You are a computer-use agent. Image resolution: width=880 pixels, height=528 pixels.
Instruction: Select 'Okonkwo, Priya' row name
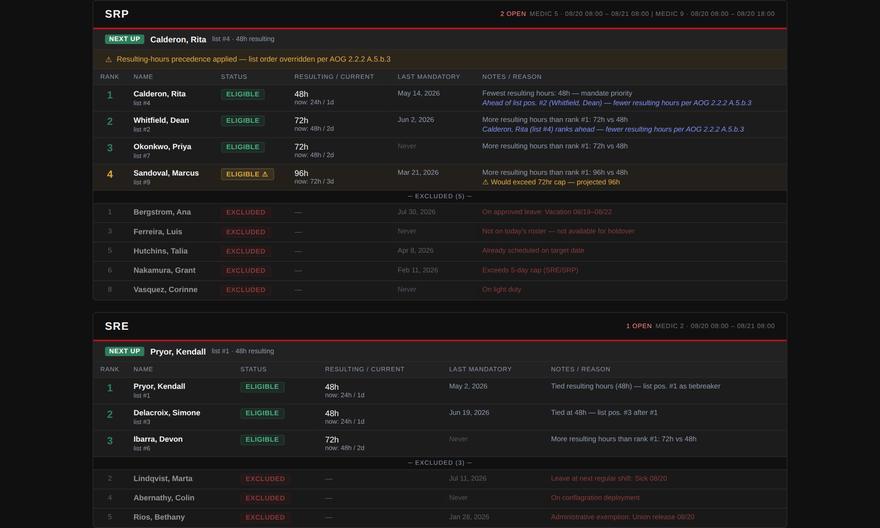pyautogui.click(x=162, y=147)
